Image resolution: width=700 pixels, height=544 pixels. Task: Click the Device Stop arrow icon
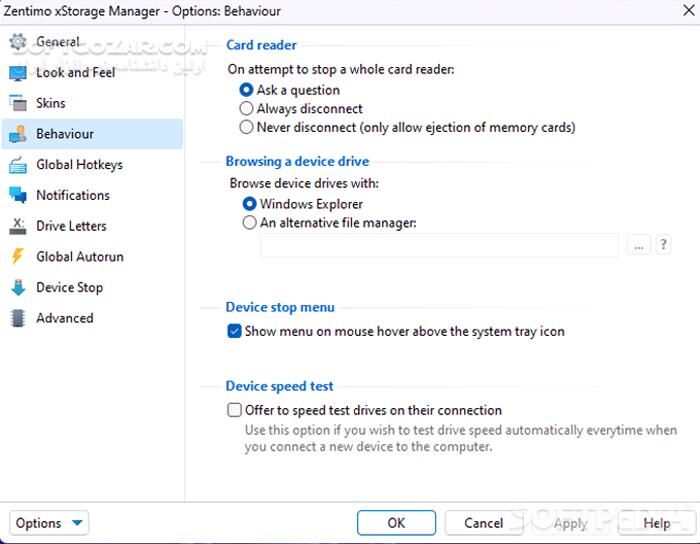pos(18,287)
